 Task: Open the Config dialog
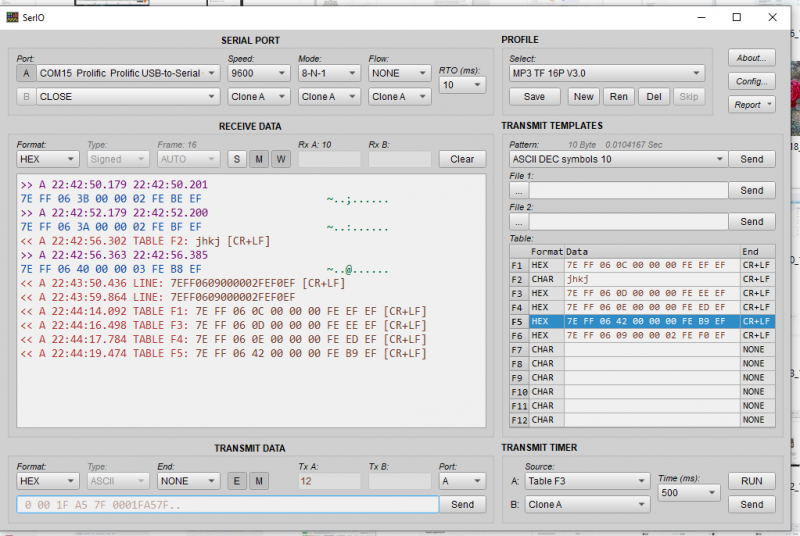[752, 81]
